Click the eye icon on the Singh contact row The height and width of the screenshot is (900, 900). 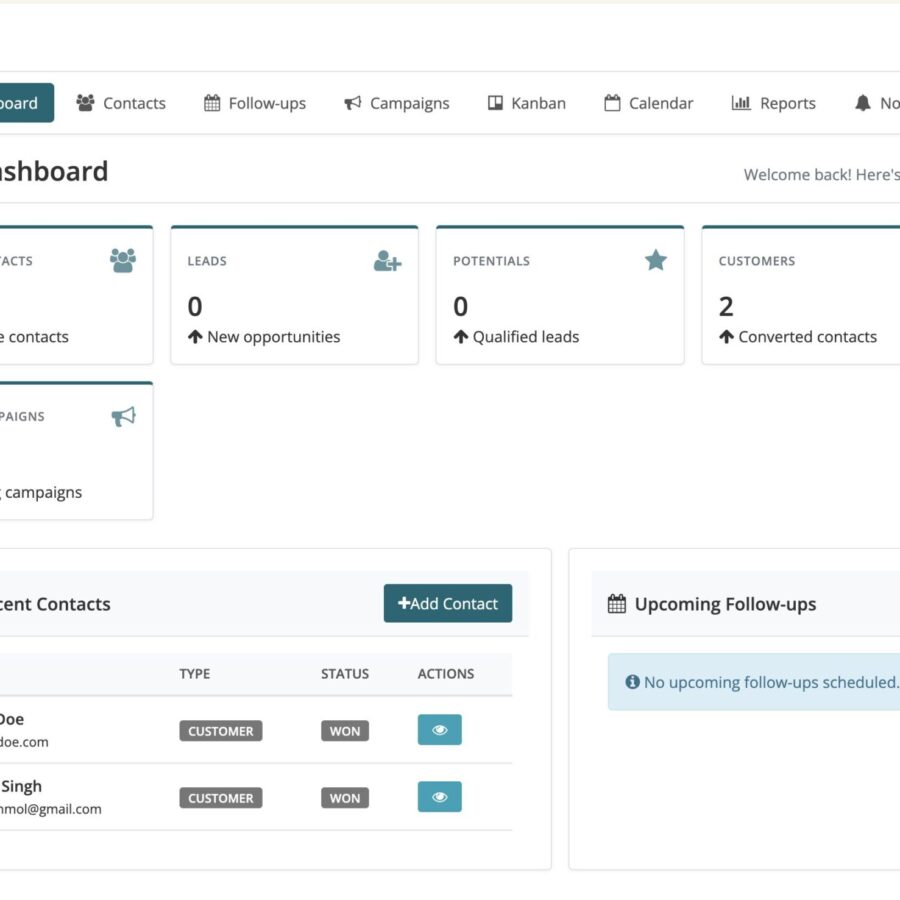tap(439, 797)
